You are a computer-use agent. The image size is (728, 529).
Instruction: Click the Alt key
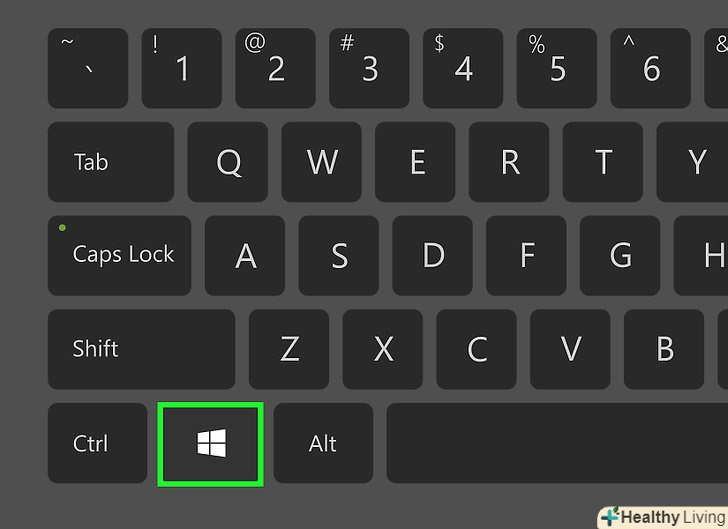[323, 443]
